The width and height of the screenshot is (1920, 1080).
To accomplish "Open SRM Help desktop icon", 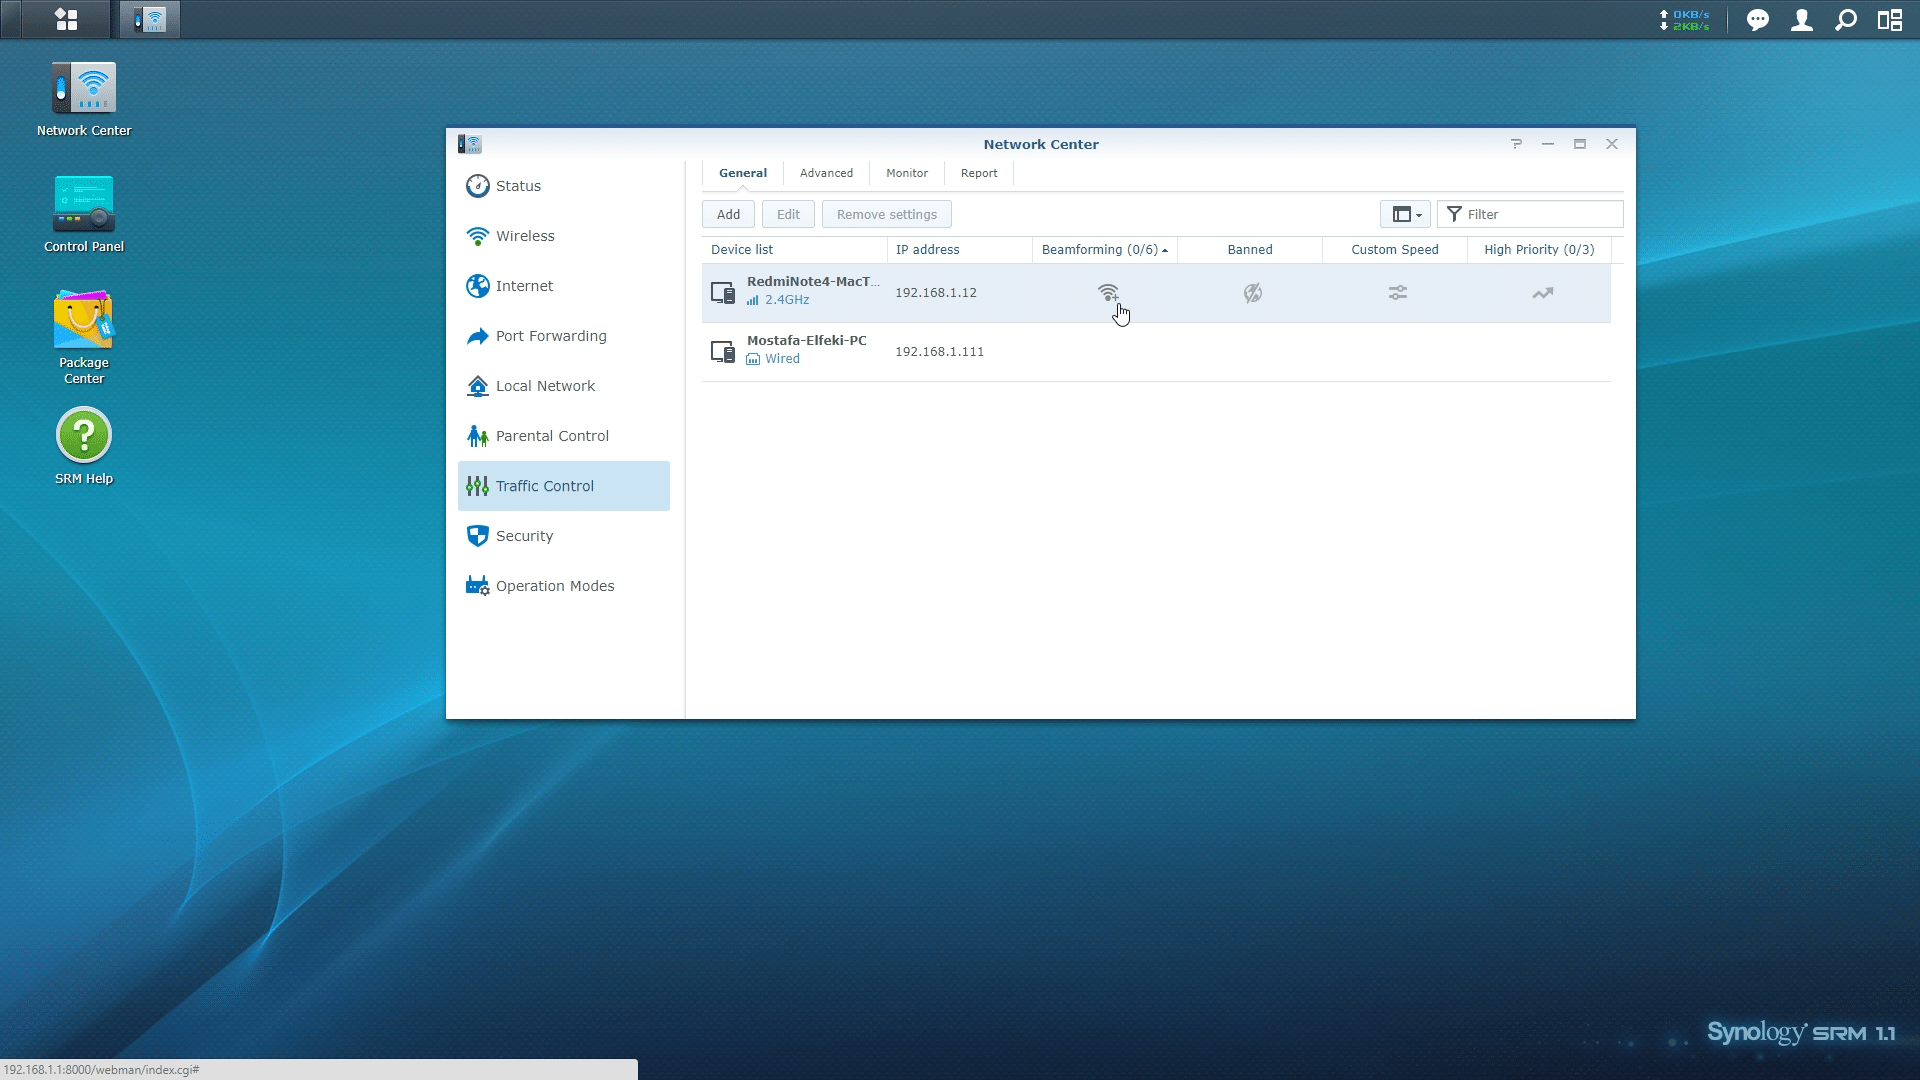I will 84,447.
